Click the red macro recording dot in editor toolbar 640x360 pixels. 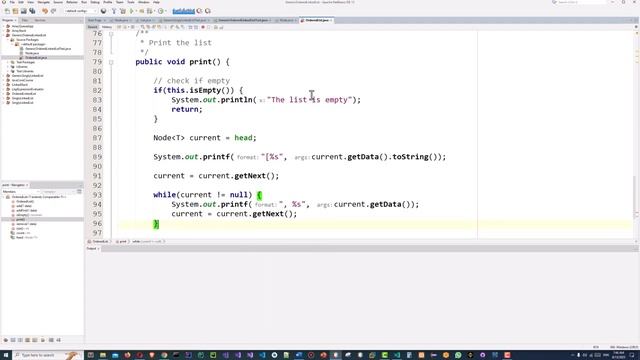point(202,27)
